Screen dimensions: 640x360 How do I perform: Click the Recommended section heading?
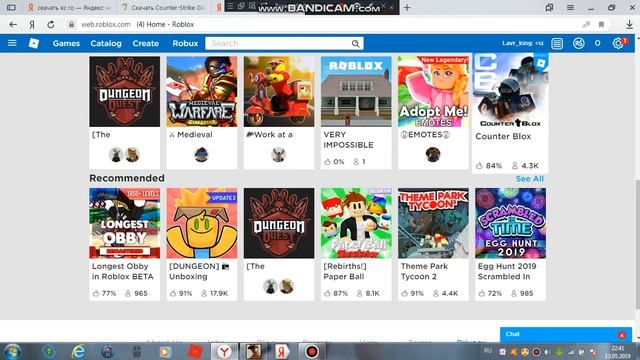point(127,178)
